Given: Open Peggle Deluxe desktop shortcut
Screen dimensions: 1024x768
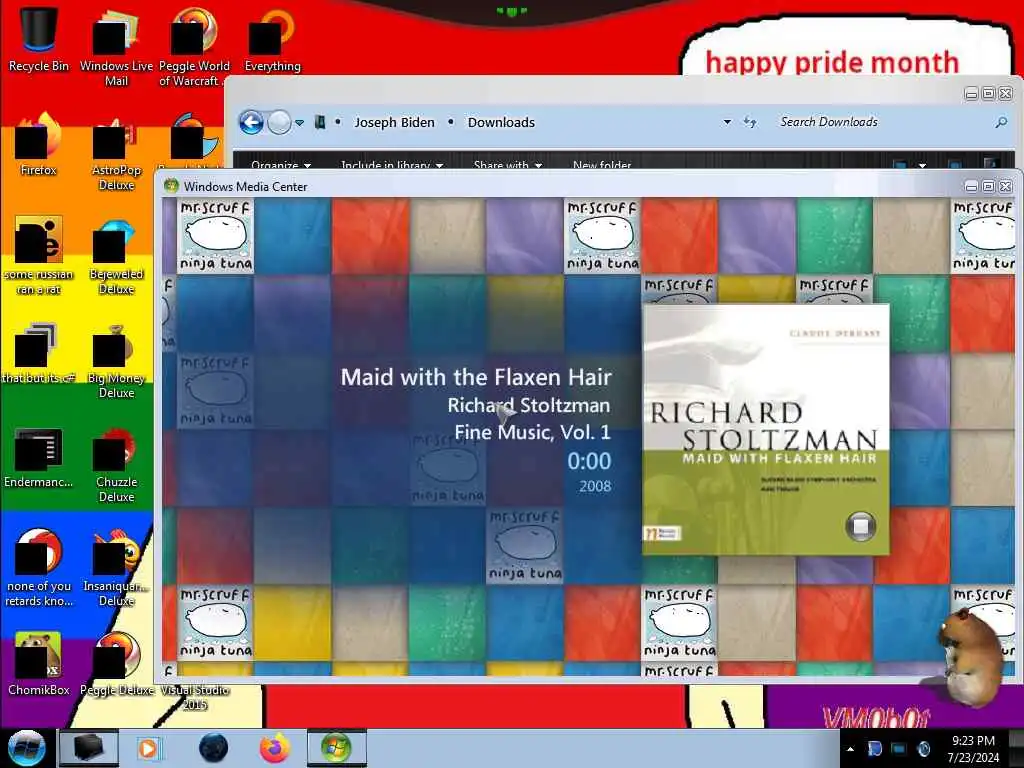Looking at the screenshot, I should [x=116, y=665].
